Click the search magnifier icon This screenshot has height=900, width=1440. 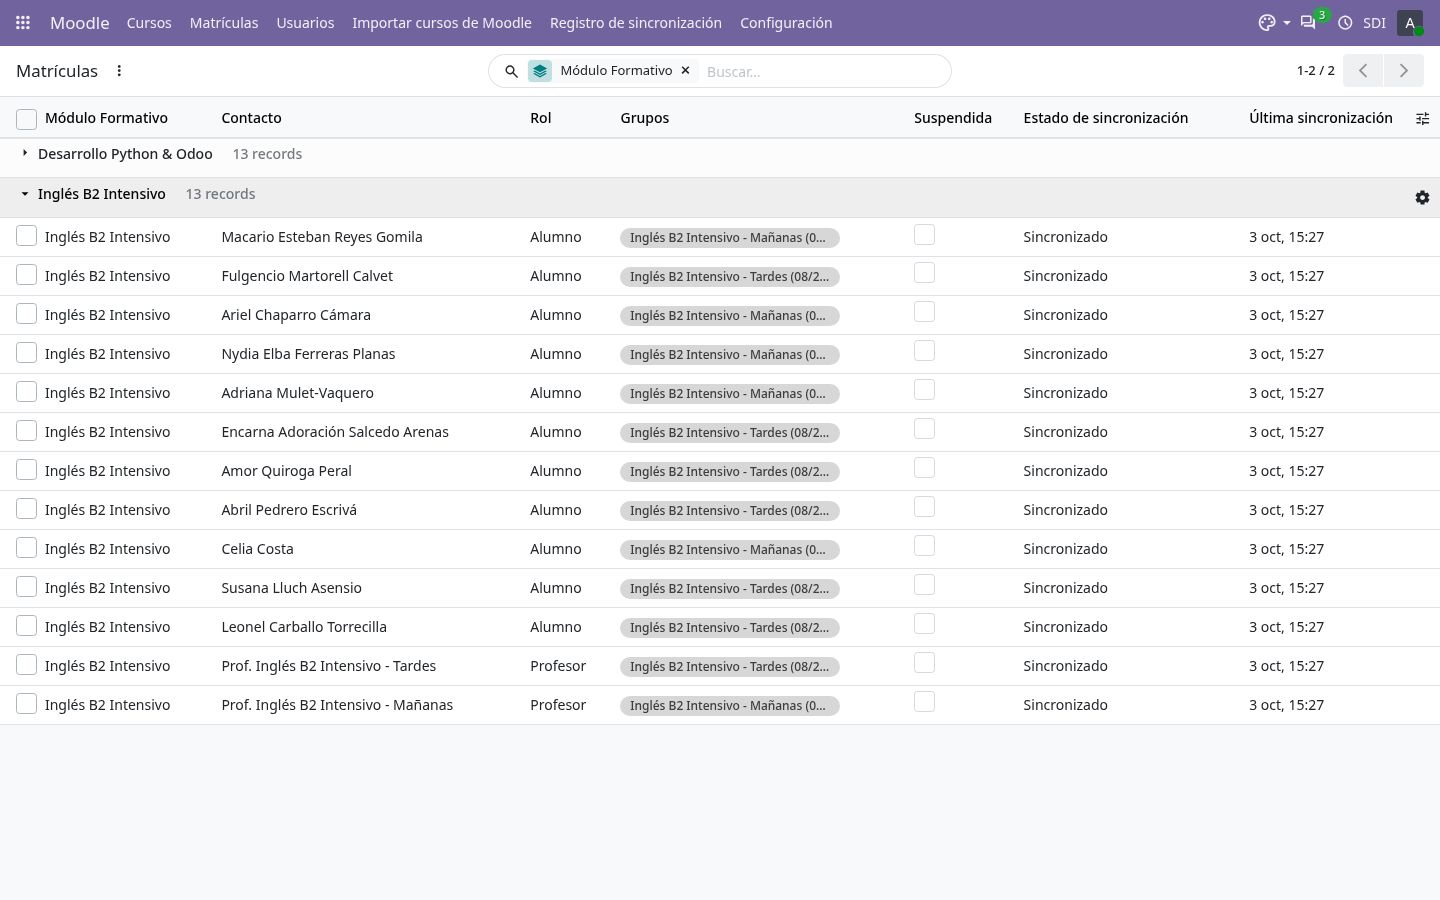tap(511, 71)
